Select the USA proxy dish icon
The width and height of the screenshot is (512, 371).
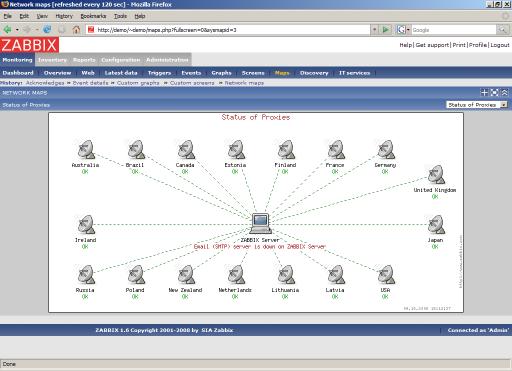pos(386,275)
